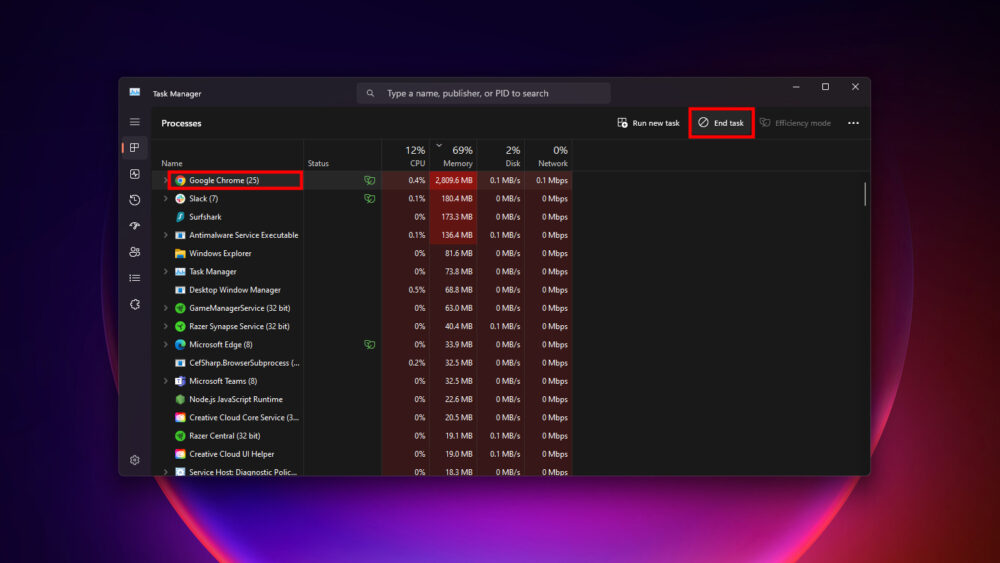Screen dimensions: 1000x563
Task: Open the Performance page in sidebar
Action: click(135, 174)
